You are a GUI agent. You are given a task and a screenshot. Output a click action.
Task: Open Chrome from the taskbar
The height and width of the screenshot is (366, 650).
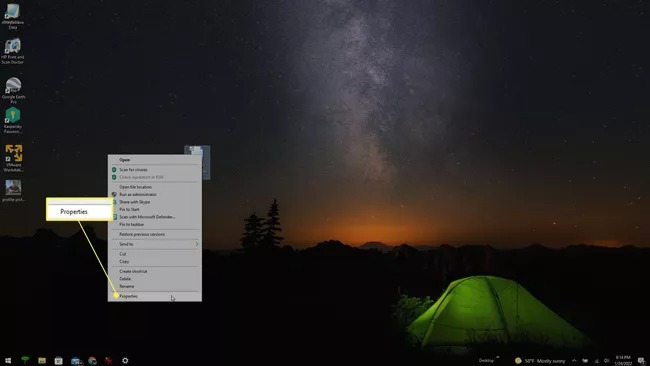92,361
